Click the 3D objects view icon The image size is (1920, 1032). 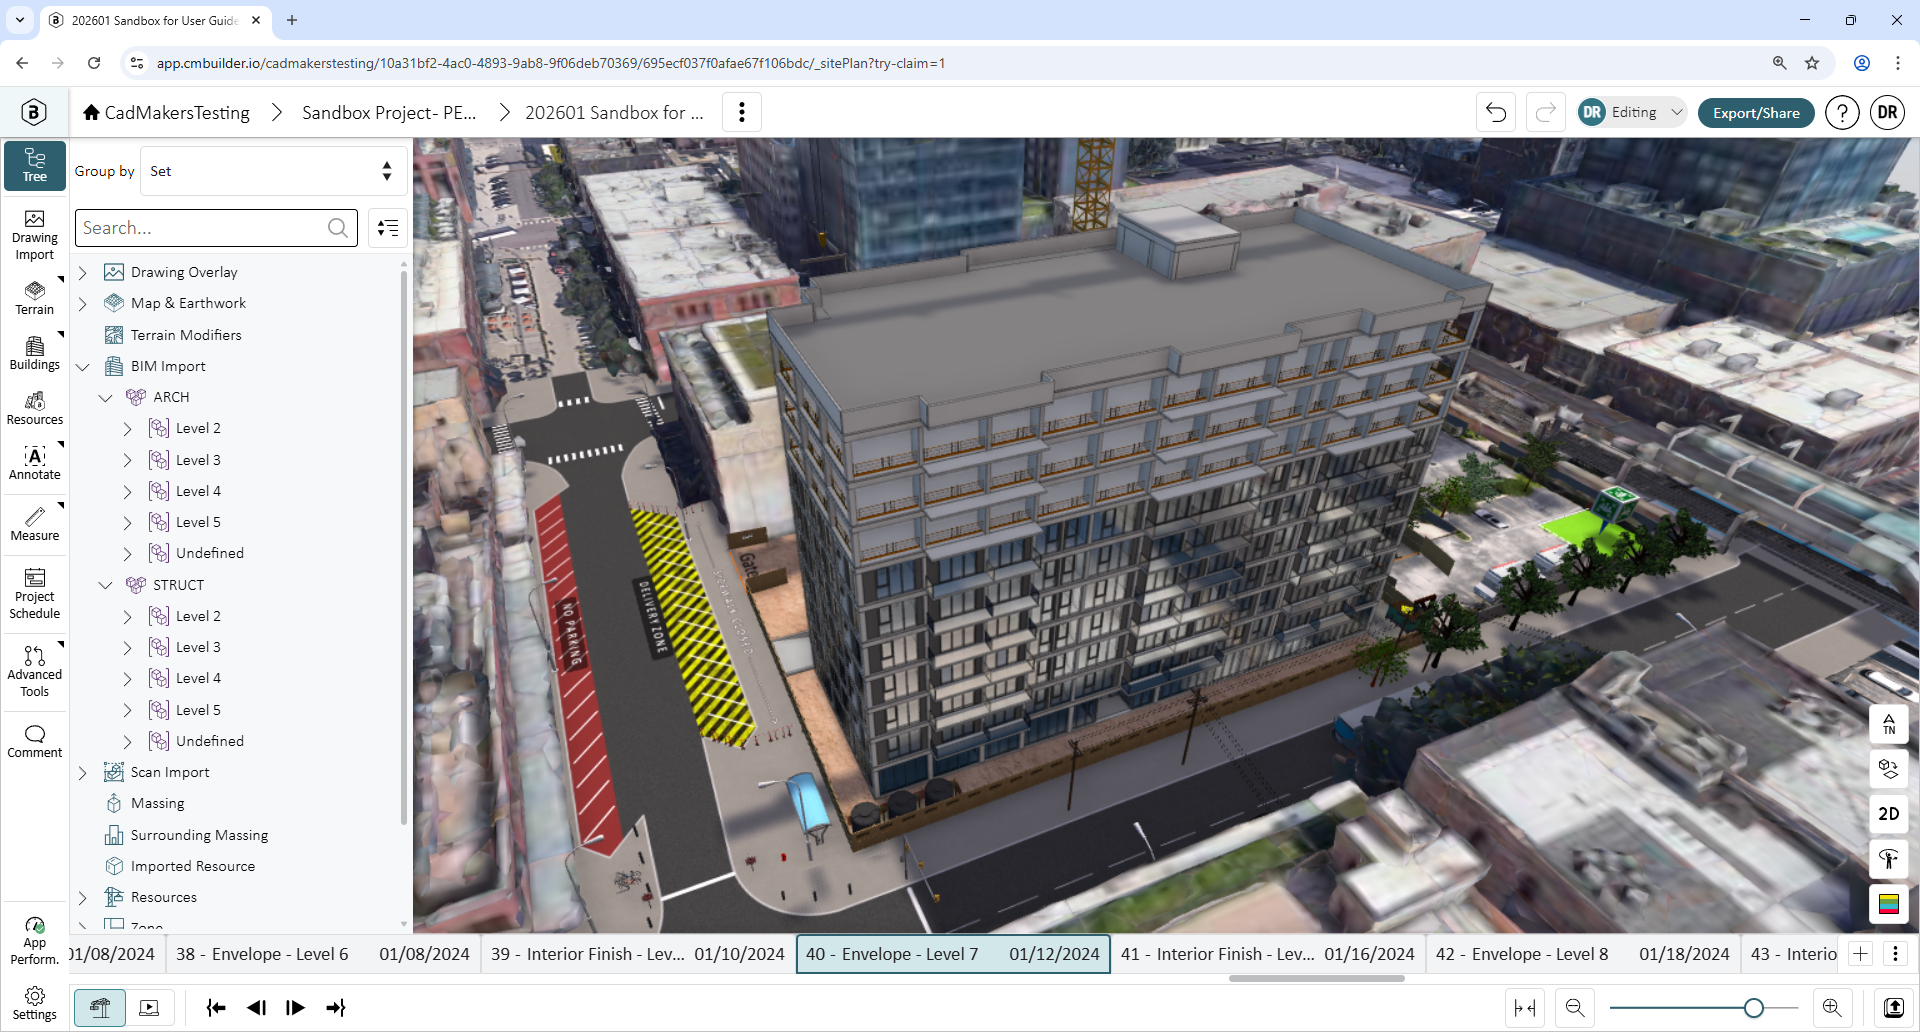pyautogui.click(x=1889, y=769)
